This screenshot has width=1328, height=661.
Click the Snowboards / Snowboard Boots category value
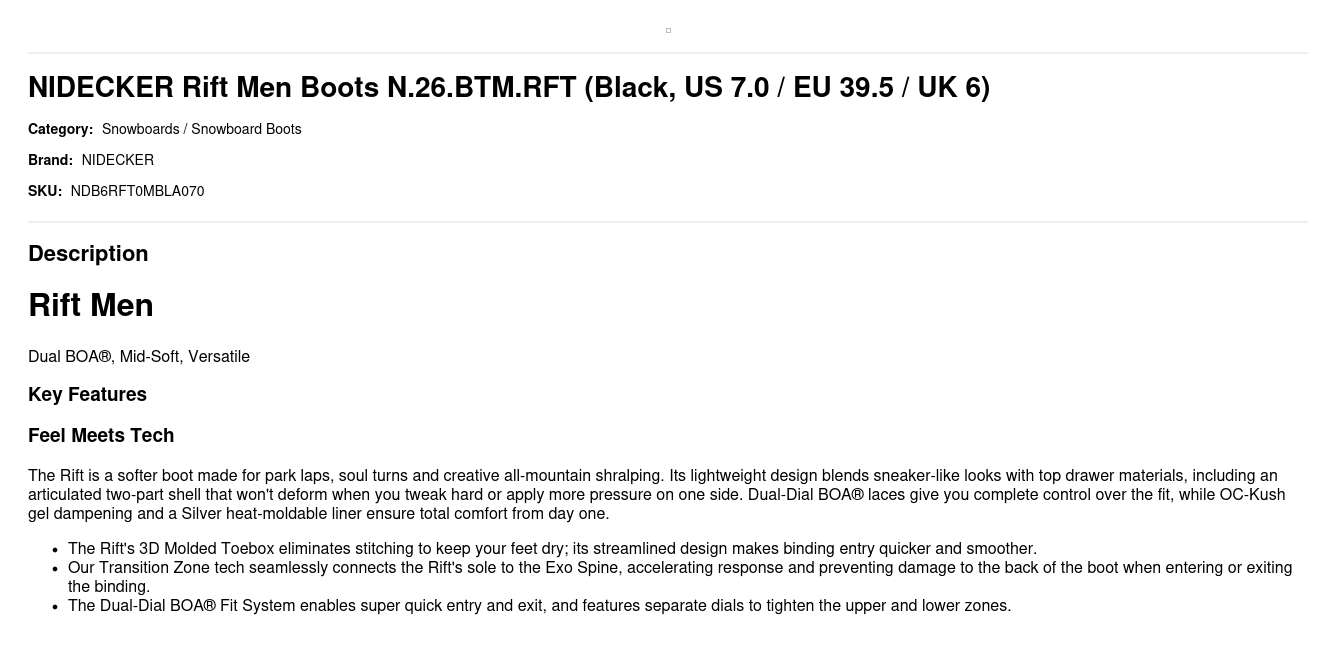(201, 129)
